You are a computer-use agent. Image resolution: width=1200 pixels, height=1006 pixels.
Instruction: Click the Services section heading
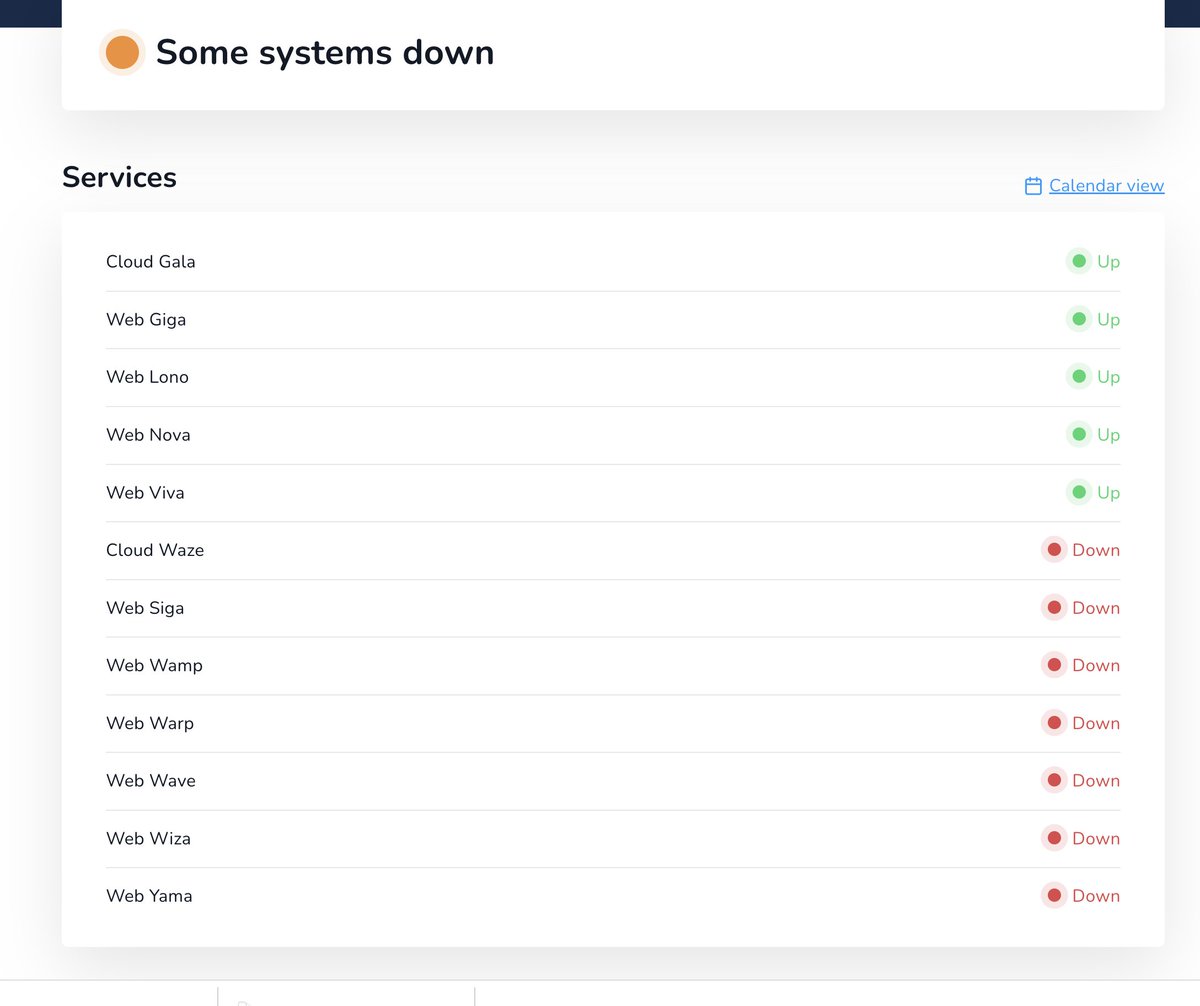119,177
